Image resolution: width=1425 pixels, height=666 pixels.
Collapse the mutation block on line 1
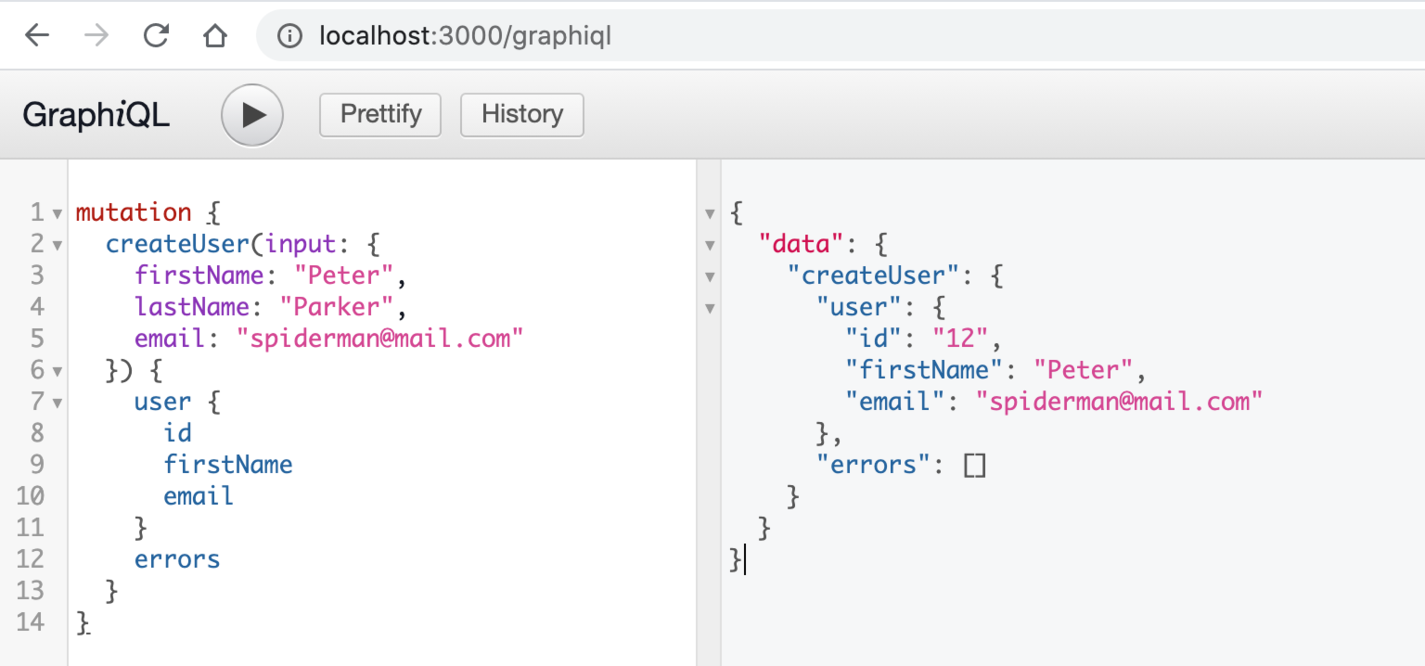coord(57,213)
